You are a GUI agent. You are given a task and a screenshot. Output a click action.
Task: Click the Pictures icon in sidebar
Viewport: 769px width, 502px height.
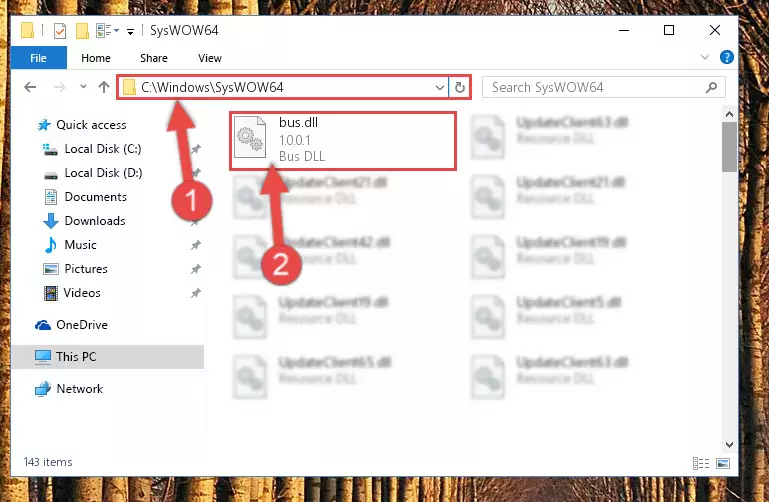[51, 269]
